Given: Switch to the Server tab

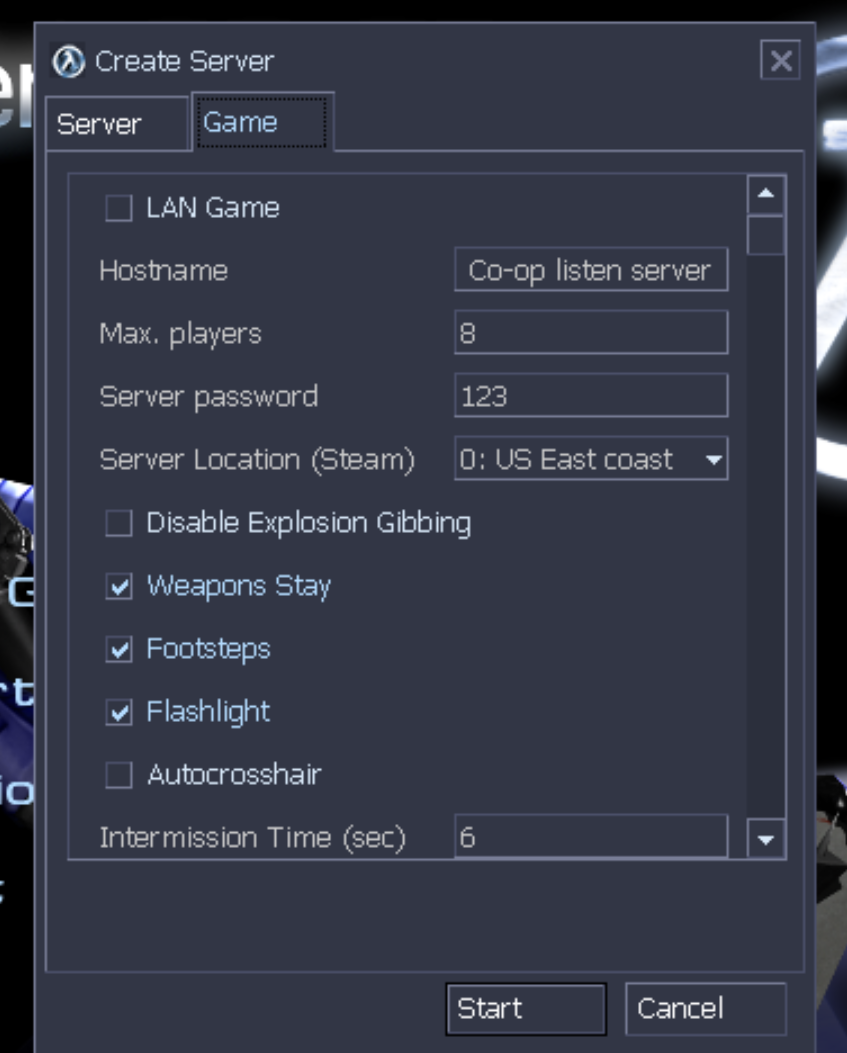Looking at the screenshot, I should tap(118, 124).
